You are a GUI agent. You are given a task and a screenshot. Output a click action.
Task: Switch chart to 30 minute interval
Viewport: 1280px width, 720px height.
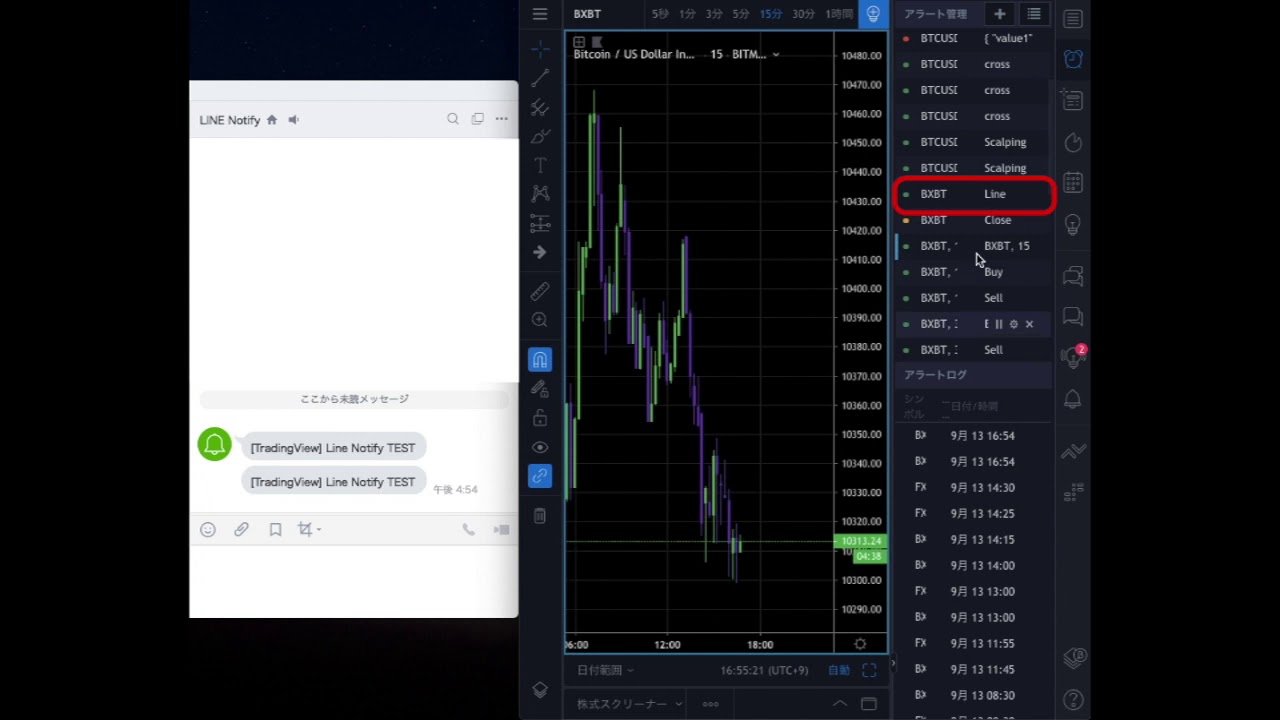(803, 14)
